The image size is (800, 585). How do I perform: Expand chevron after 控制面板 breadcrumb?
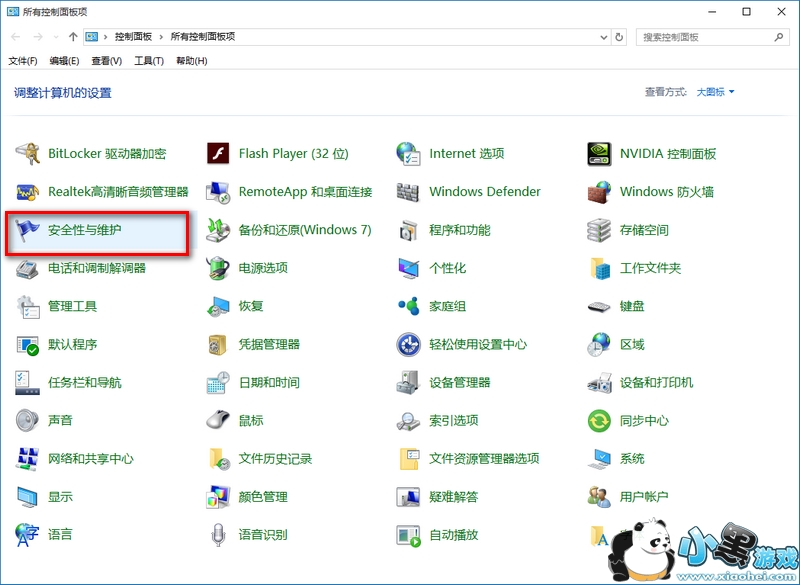(161, 37)
